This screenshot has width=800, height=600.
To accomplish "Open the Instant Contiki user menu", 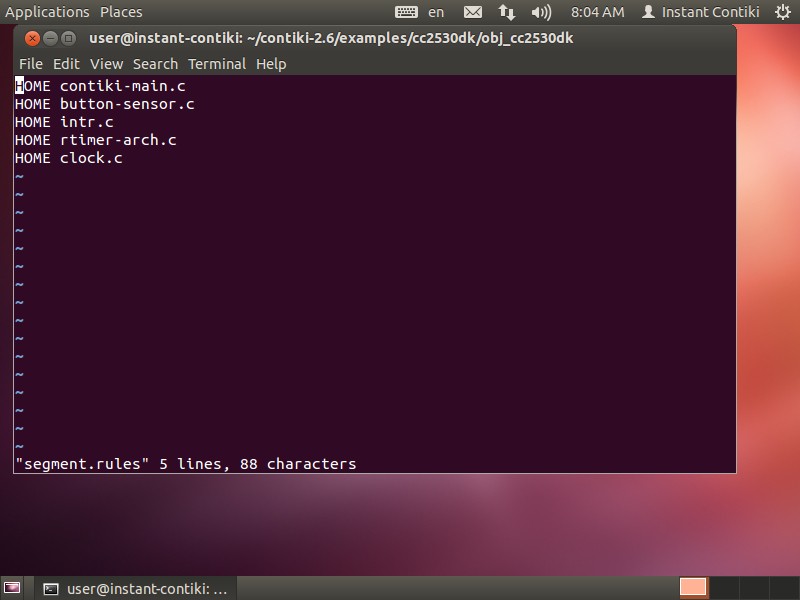I will pyautogui.click(x=701, y=12).
